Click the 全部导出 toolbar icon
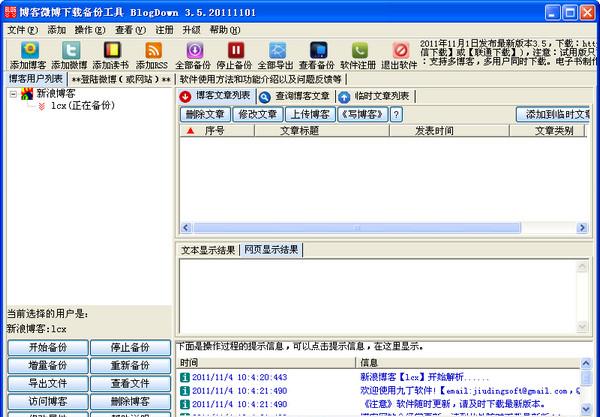Screen dimensions: 600x417 [x=277, y=50]
